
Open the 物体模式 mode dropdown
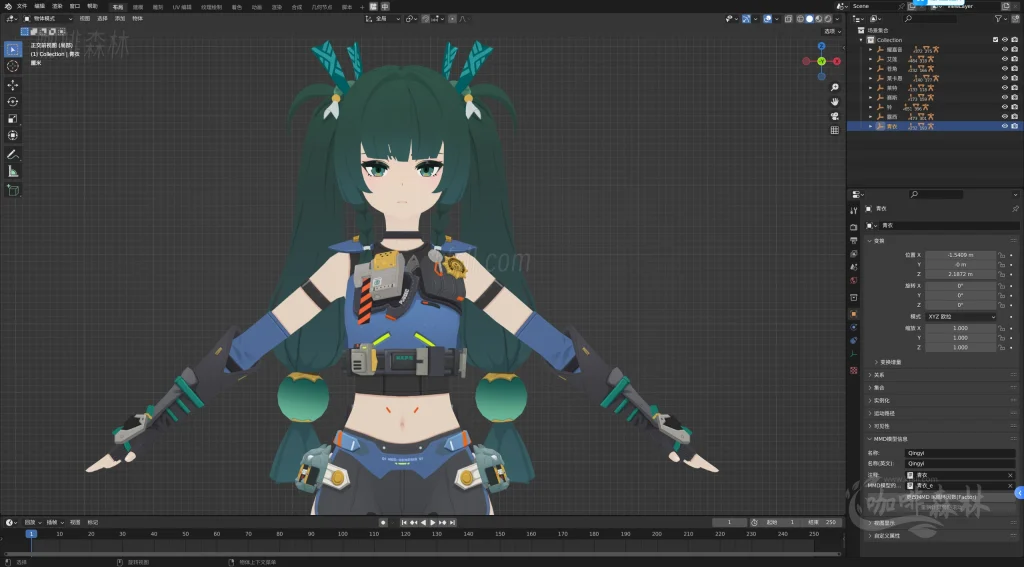click(x=48, y=19)
